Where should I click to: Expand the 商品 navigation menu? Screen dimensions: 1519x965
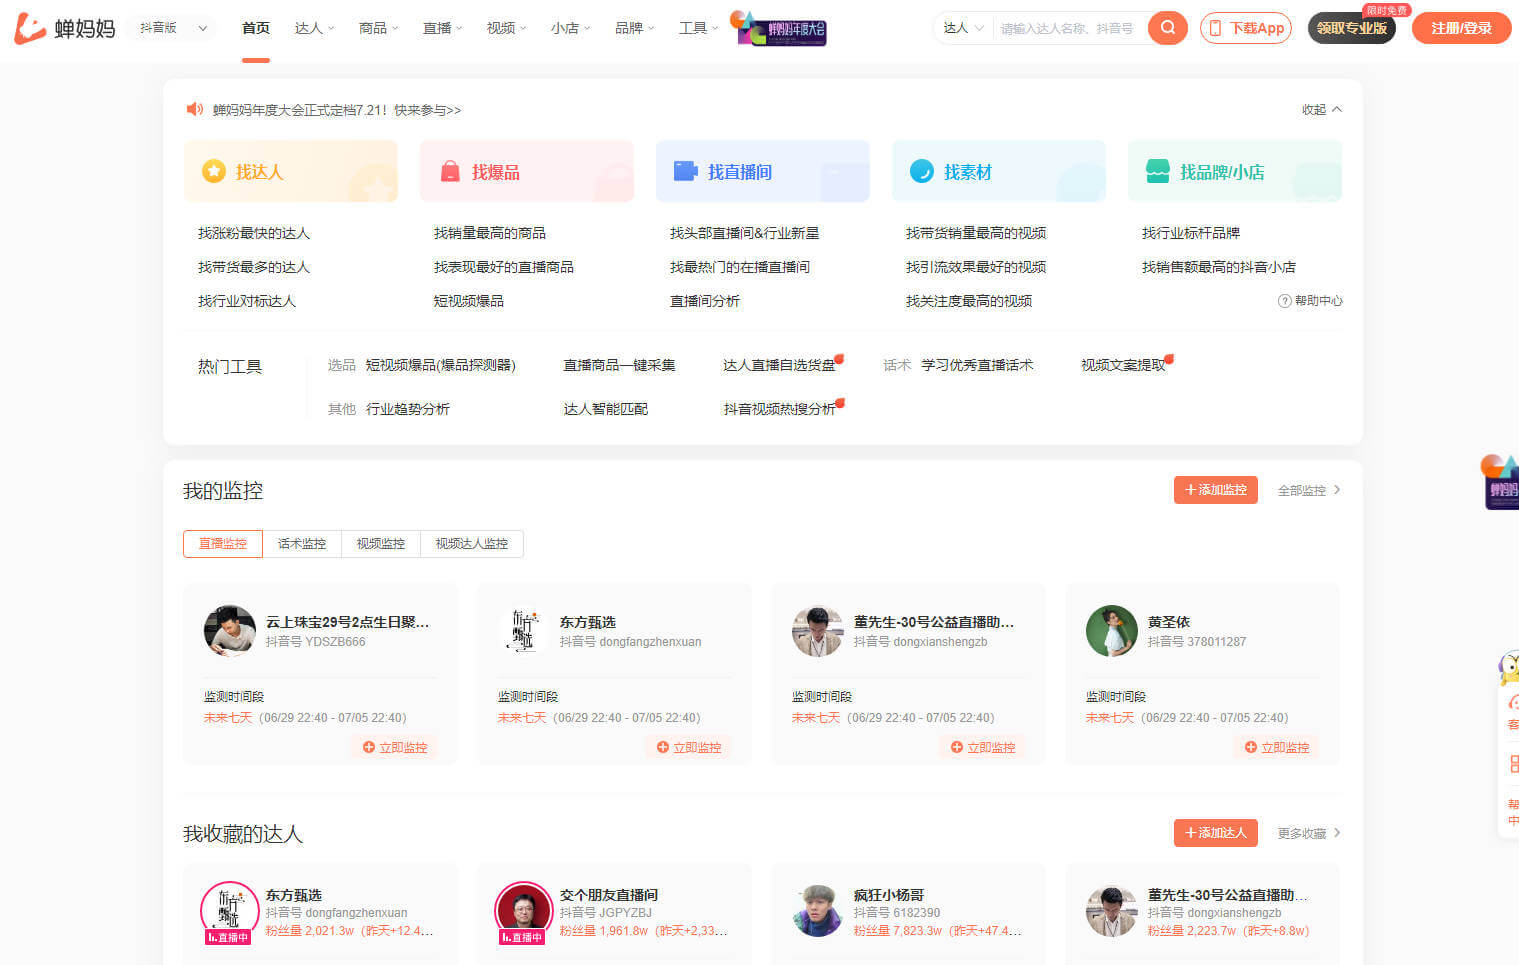(378, 28)
